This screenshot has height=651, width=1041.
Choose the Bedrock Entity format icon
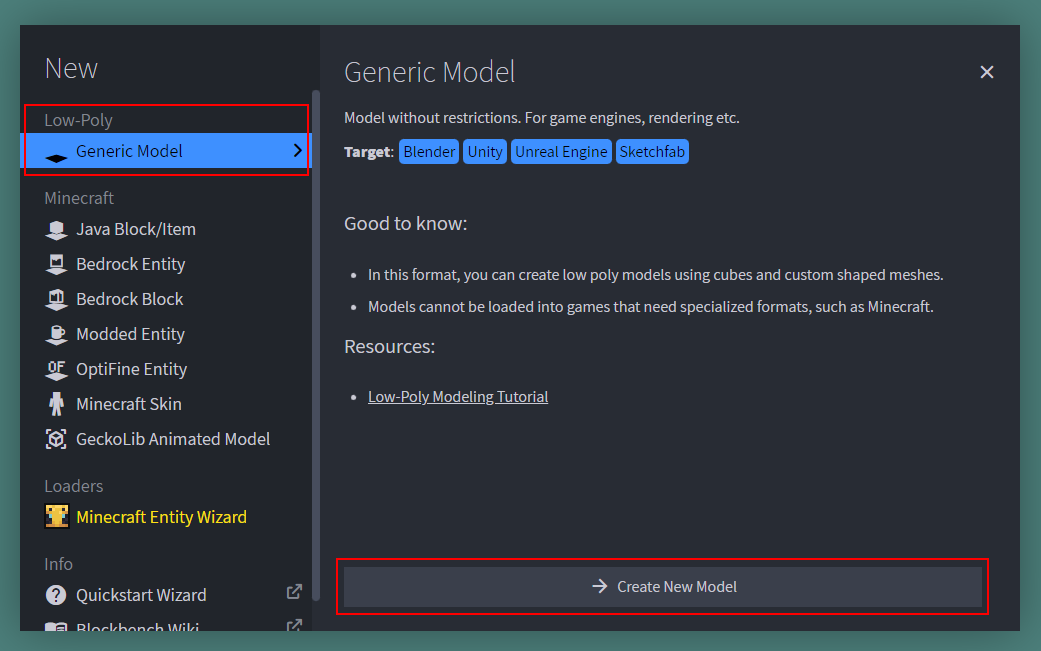56,265
